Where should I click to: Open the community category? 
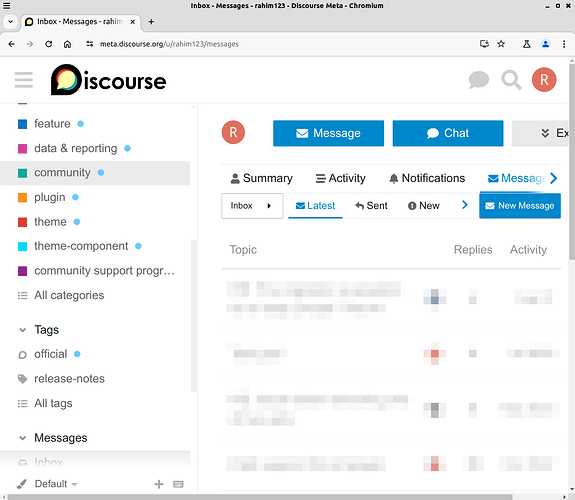[95, 173]
